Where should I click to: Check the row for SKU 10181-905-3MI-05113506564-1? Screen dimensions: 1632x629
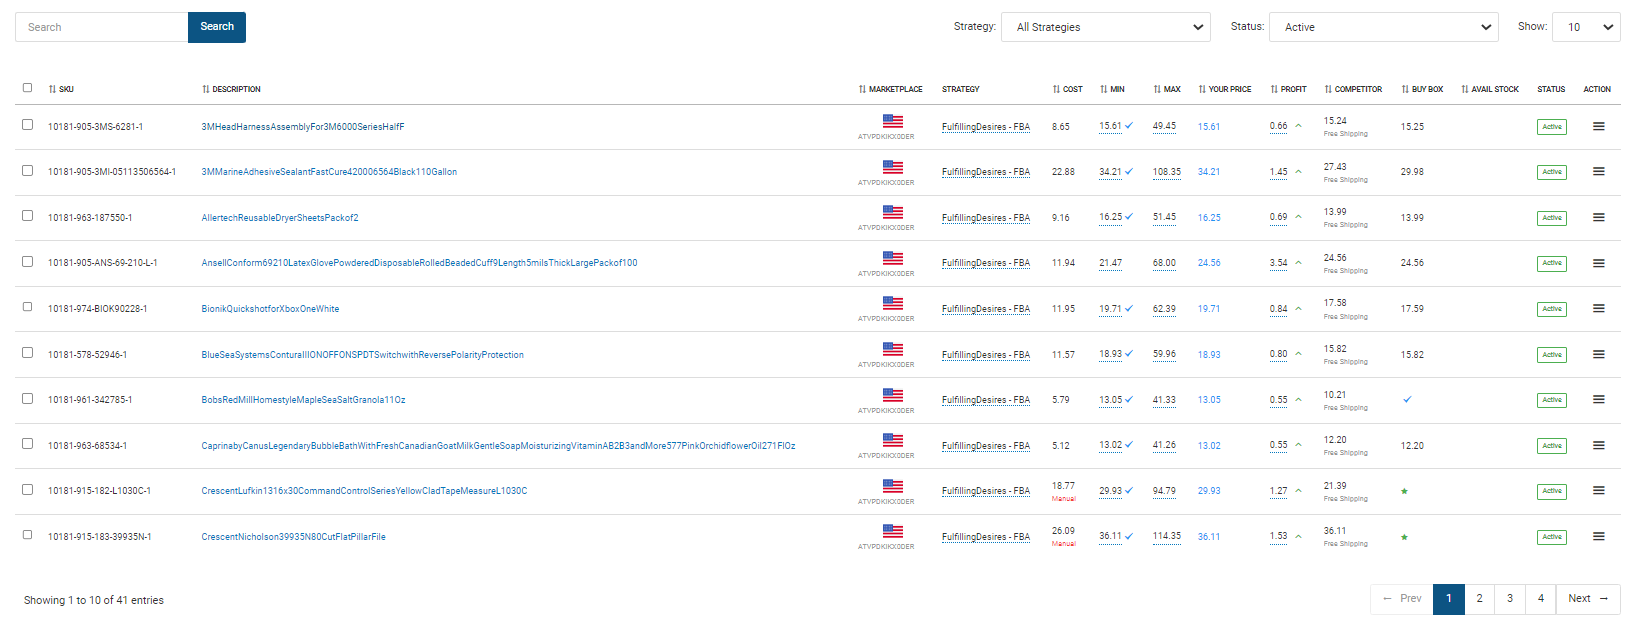[27, 170]
